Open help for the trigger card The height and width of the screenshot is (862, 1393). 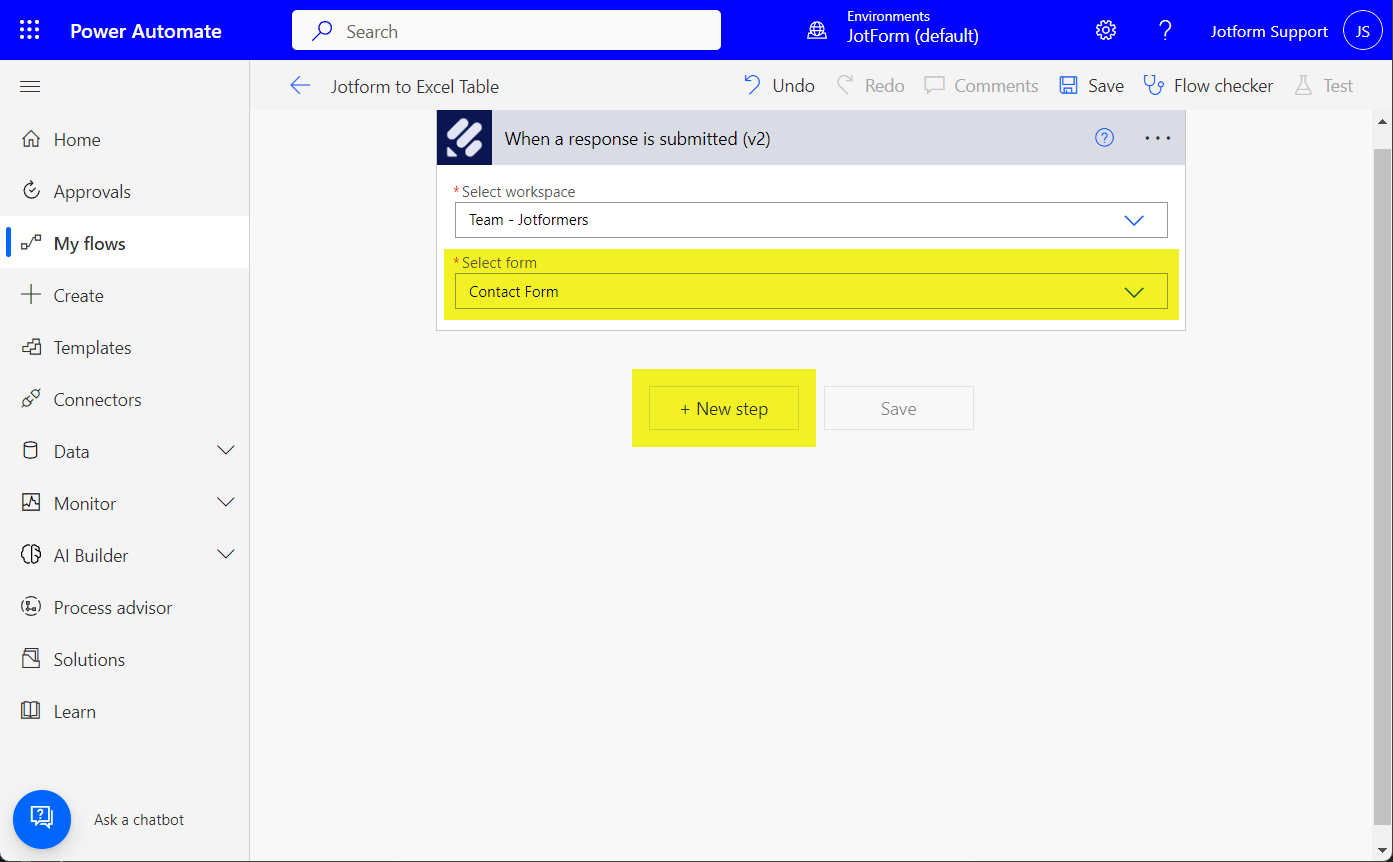(x=1104, y=138)
